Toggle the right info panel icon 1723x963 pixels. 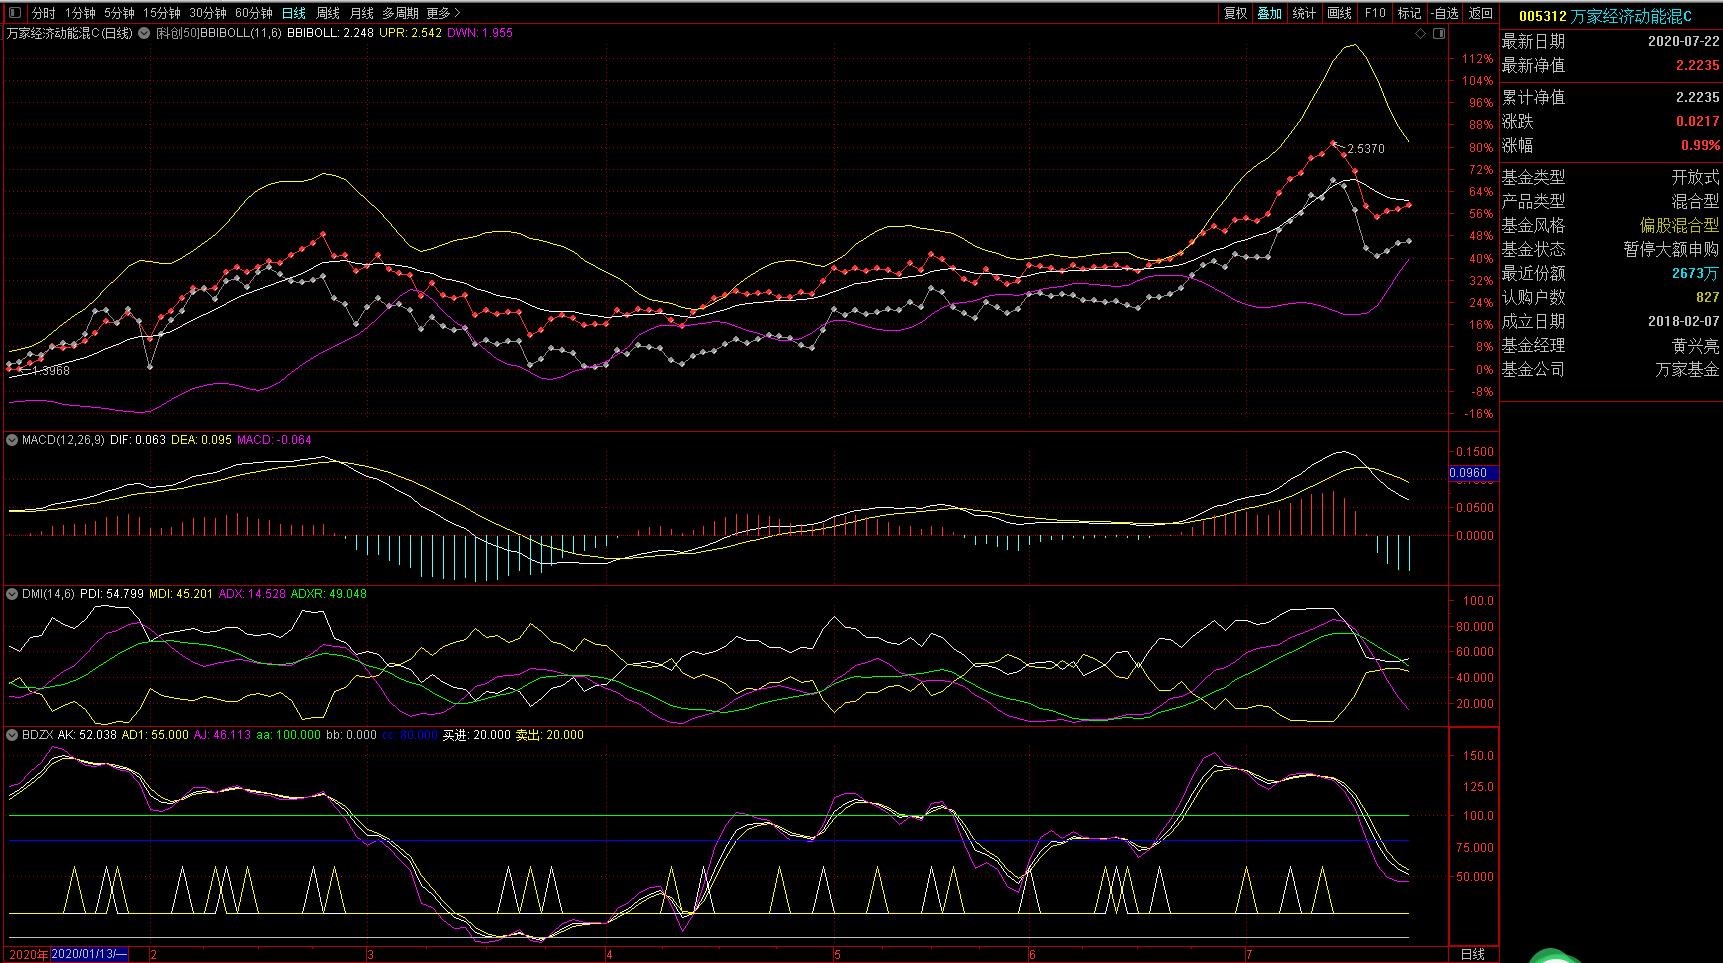(x=1439, y=33)
